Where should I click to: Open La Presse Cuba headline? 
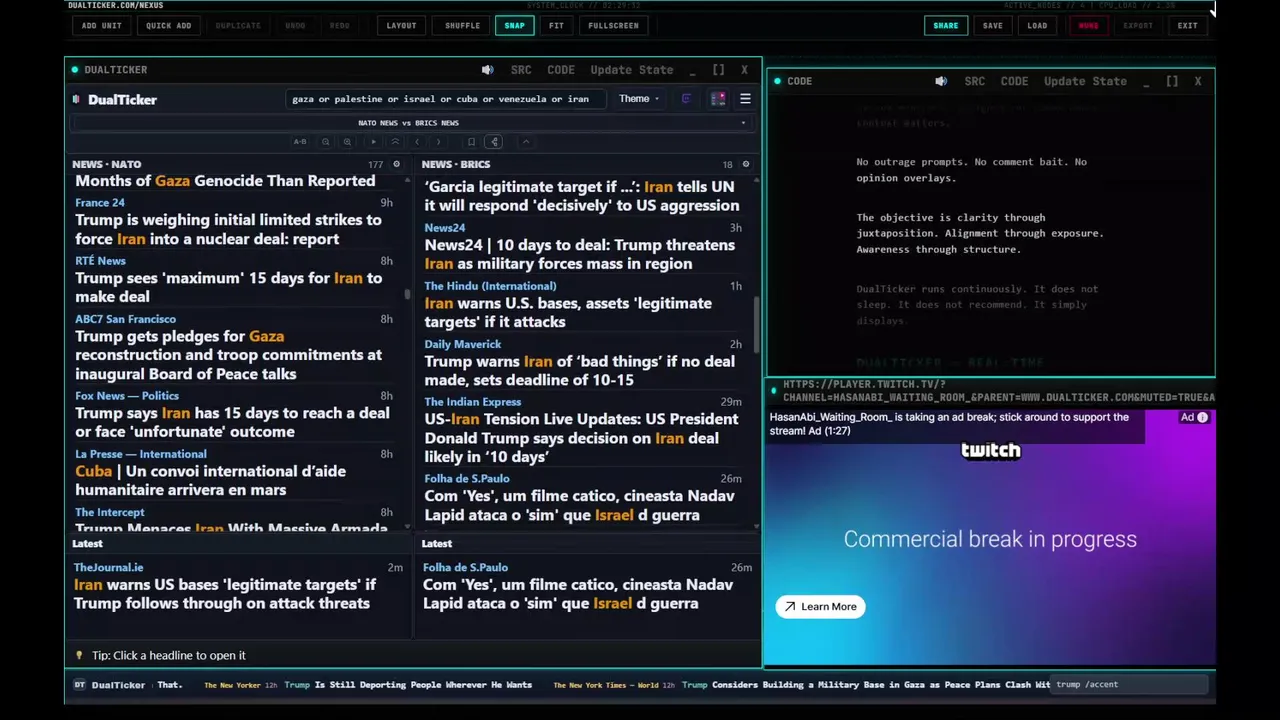(x=210, y=480)
